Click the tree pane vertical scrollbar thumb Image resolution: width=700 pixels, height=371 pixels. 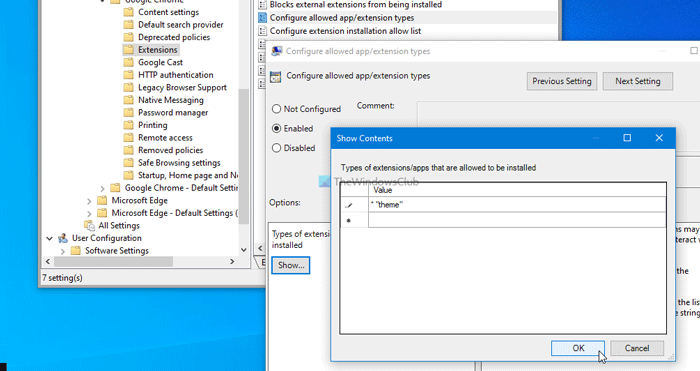[x=244, y=156]
